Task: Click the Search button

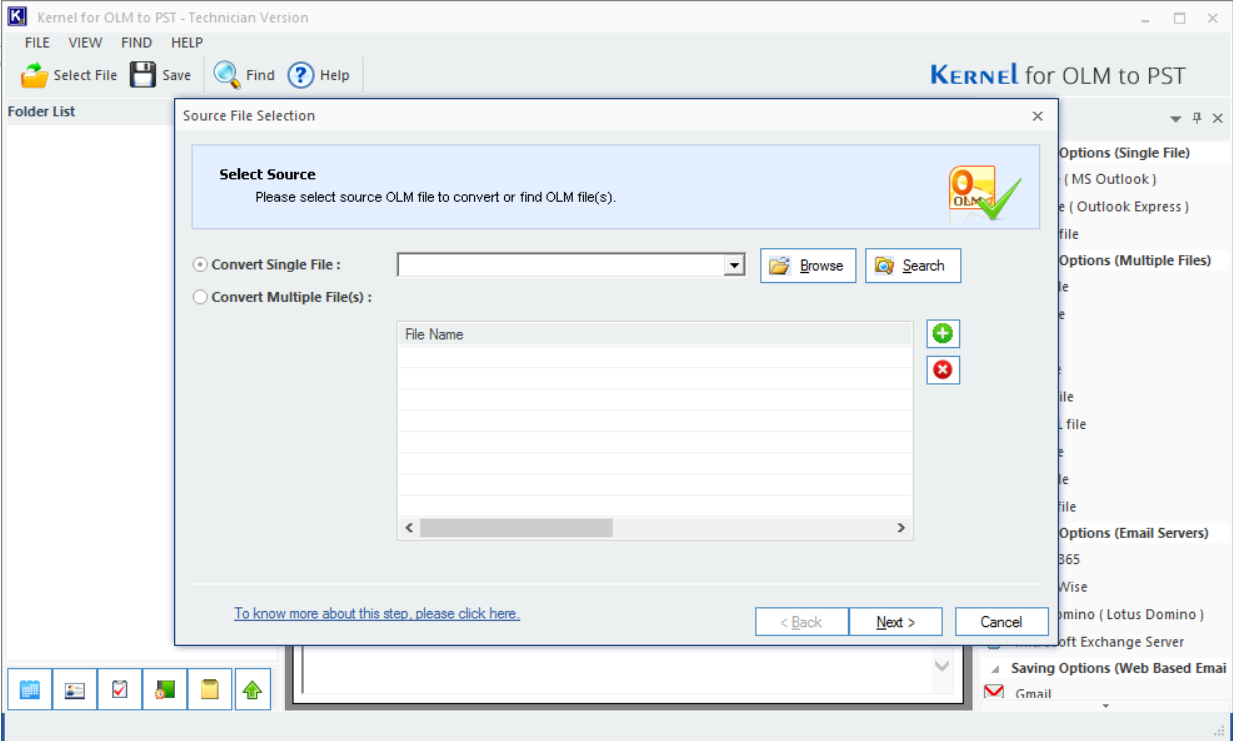Action: (x=913, y=266)
